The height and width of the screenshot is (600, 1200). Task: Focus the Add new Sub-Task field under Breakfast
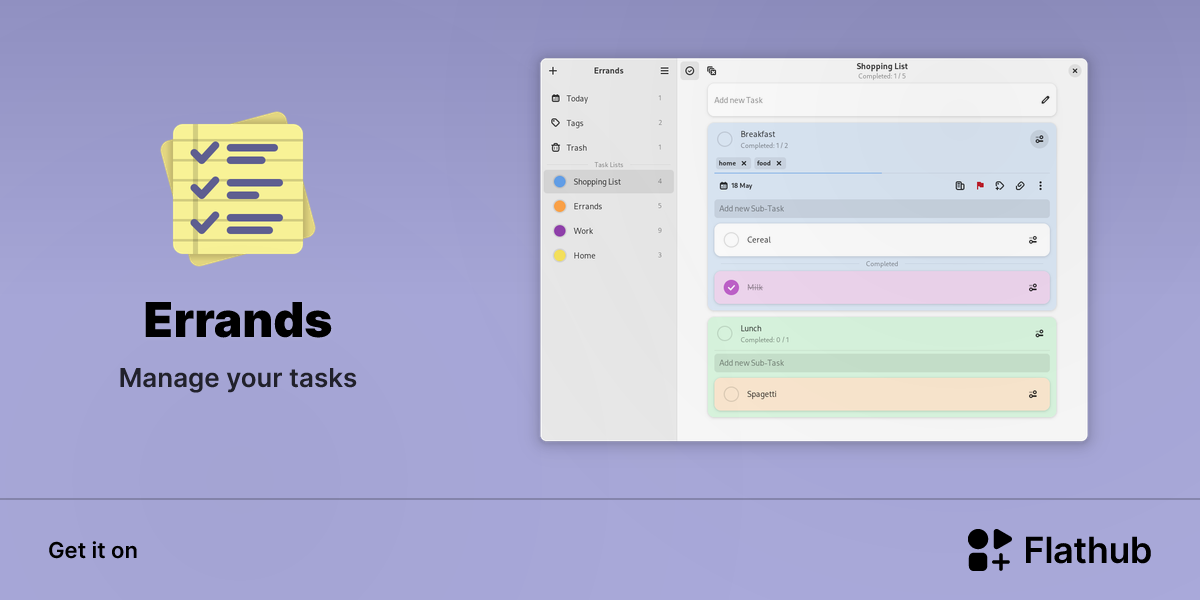(882, 208)
